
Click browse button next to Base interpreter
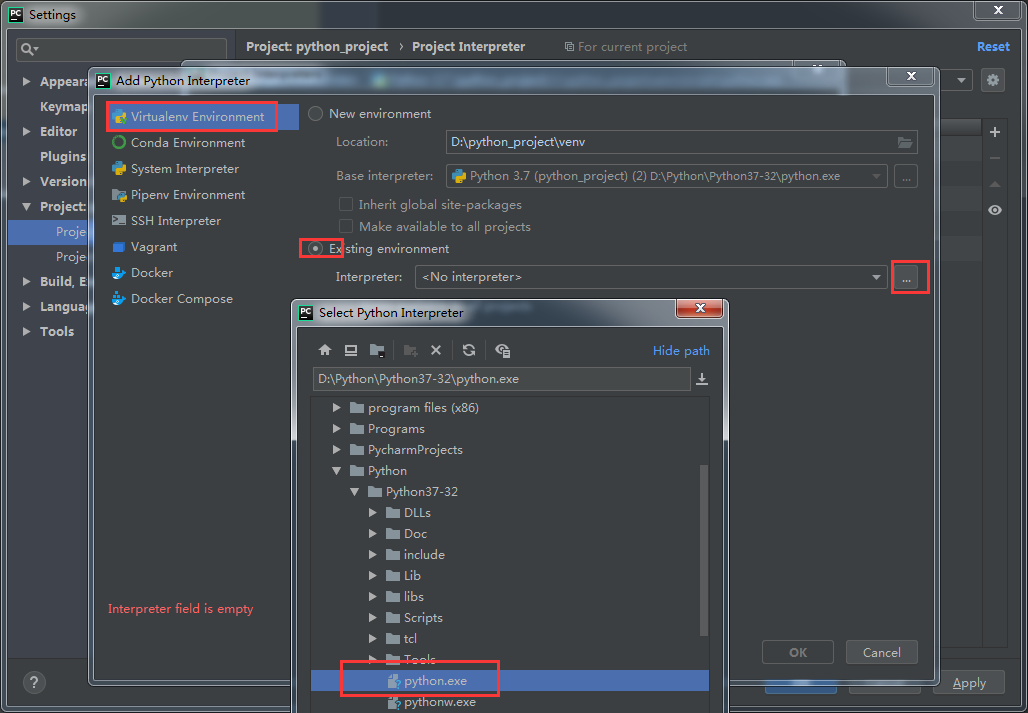(905, 176)
